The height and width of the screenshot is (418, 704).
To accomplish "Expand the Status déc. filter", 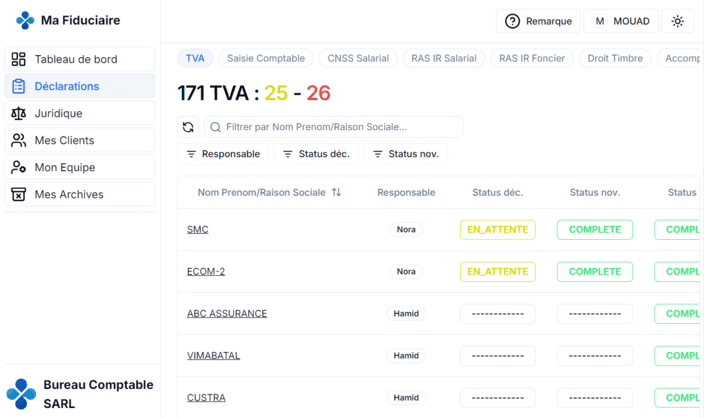I will (316, 154).
